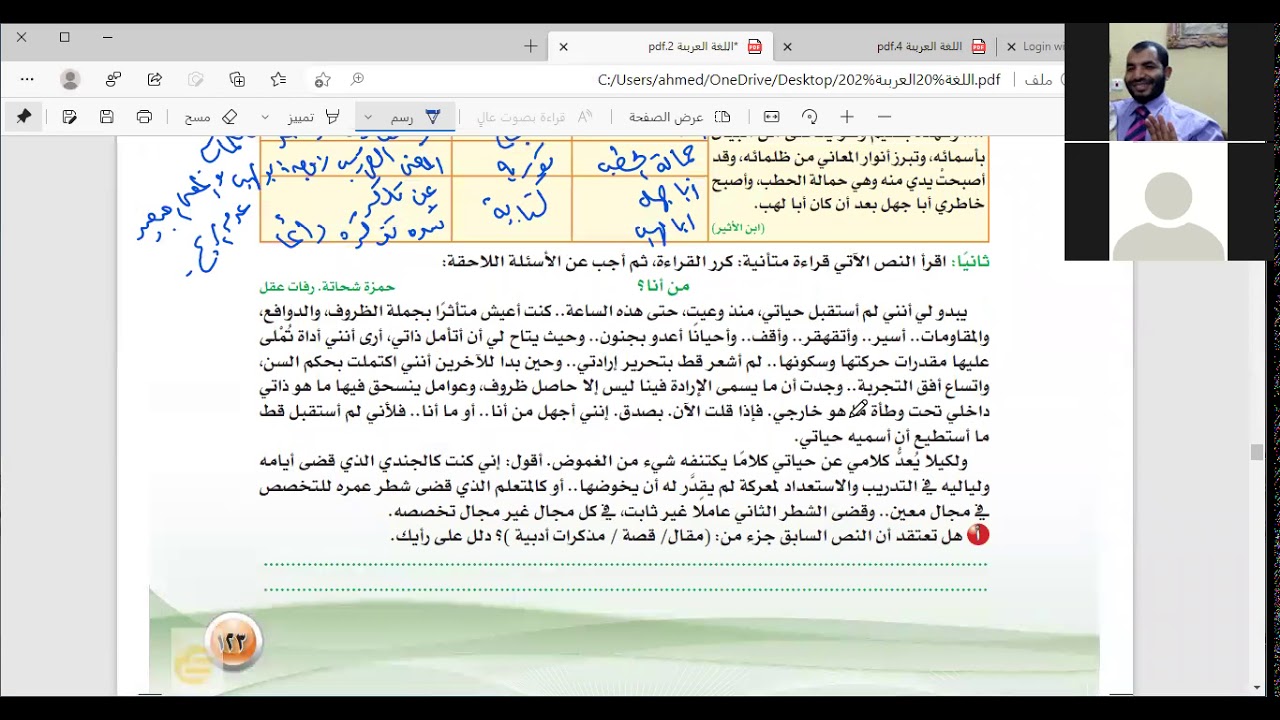Pin the PDF toolbar
This screenshot has width=1280, height=720.
pos(24,117)
